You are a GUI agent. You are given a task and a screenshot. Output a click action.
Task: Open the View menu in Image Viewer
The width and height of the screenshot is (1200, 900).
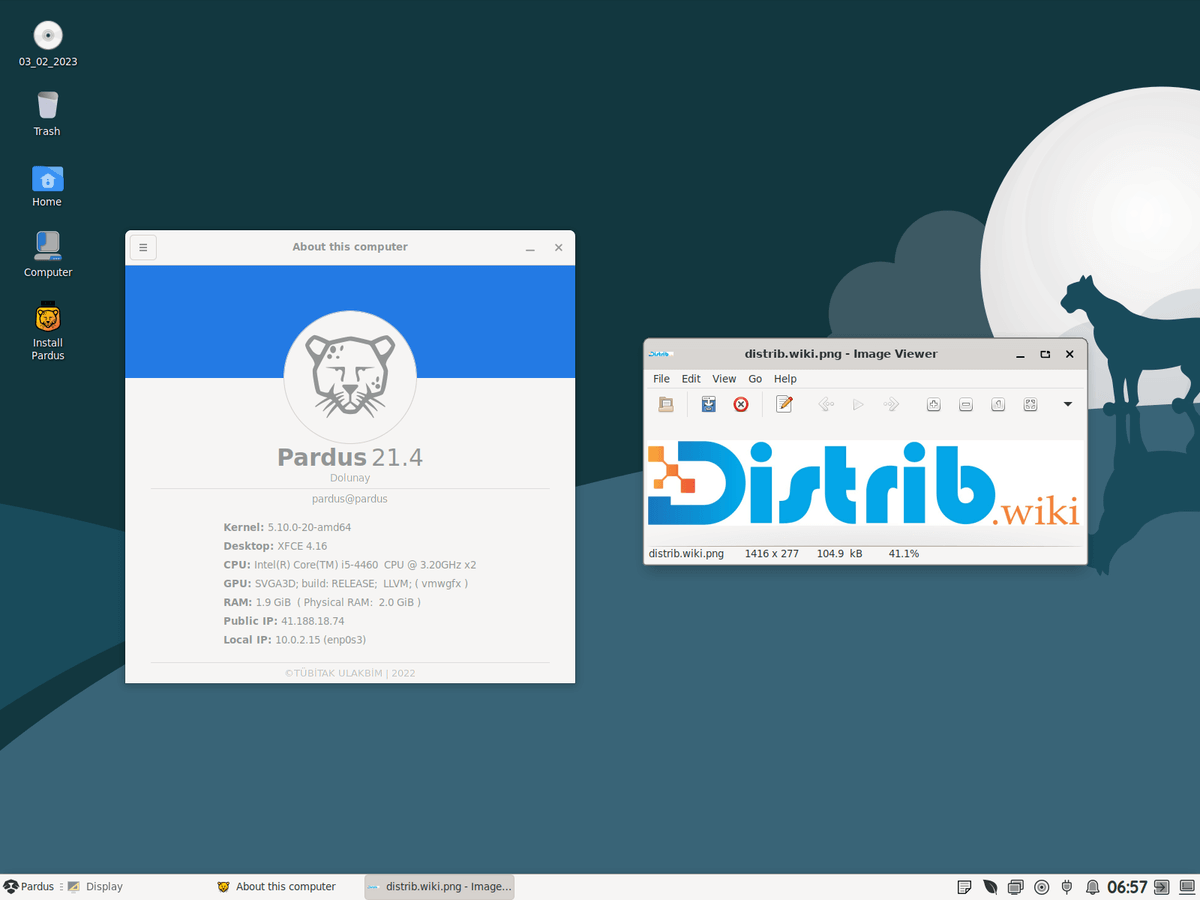(x=724, y=379)
